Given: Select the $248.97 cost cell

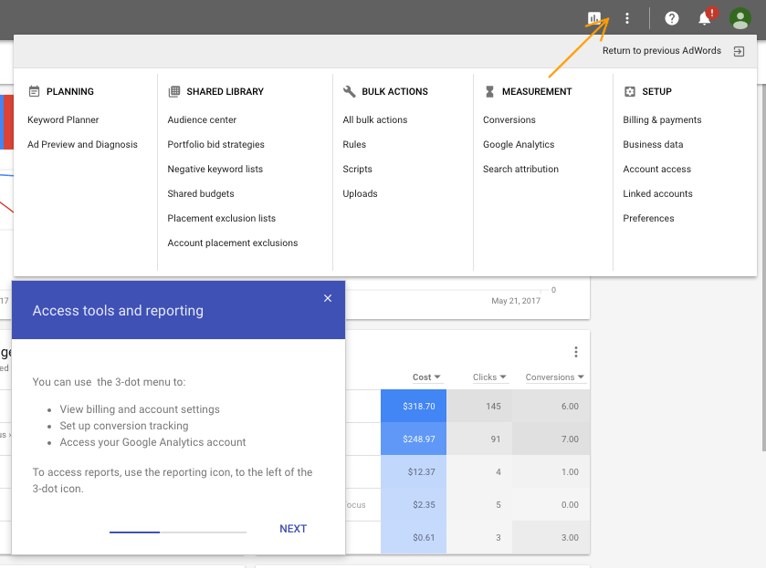Looking at the screenshot, I should pyautogui.click(x=413, y=439).
